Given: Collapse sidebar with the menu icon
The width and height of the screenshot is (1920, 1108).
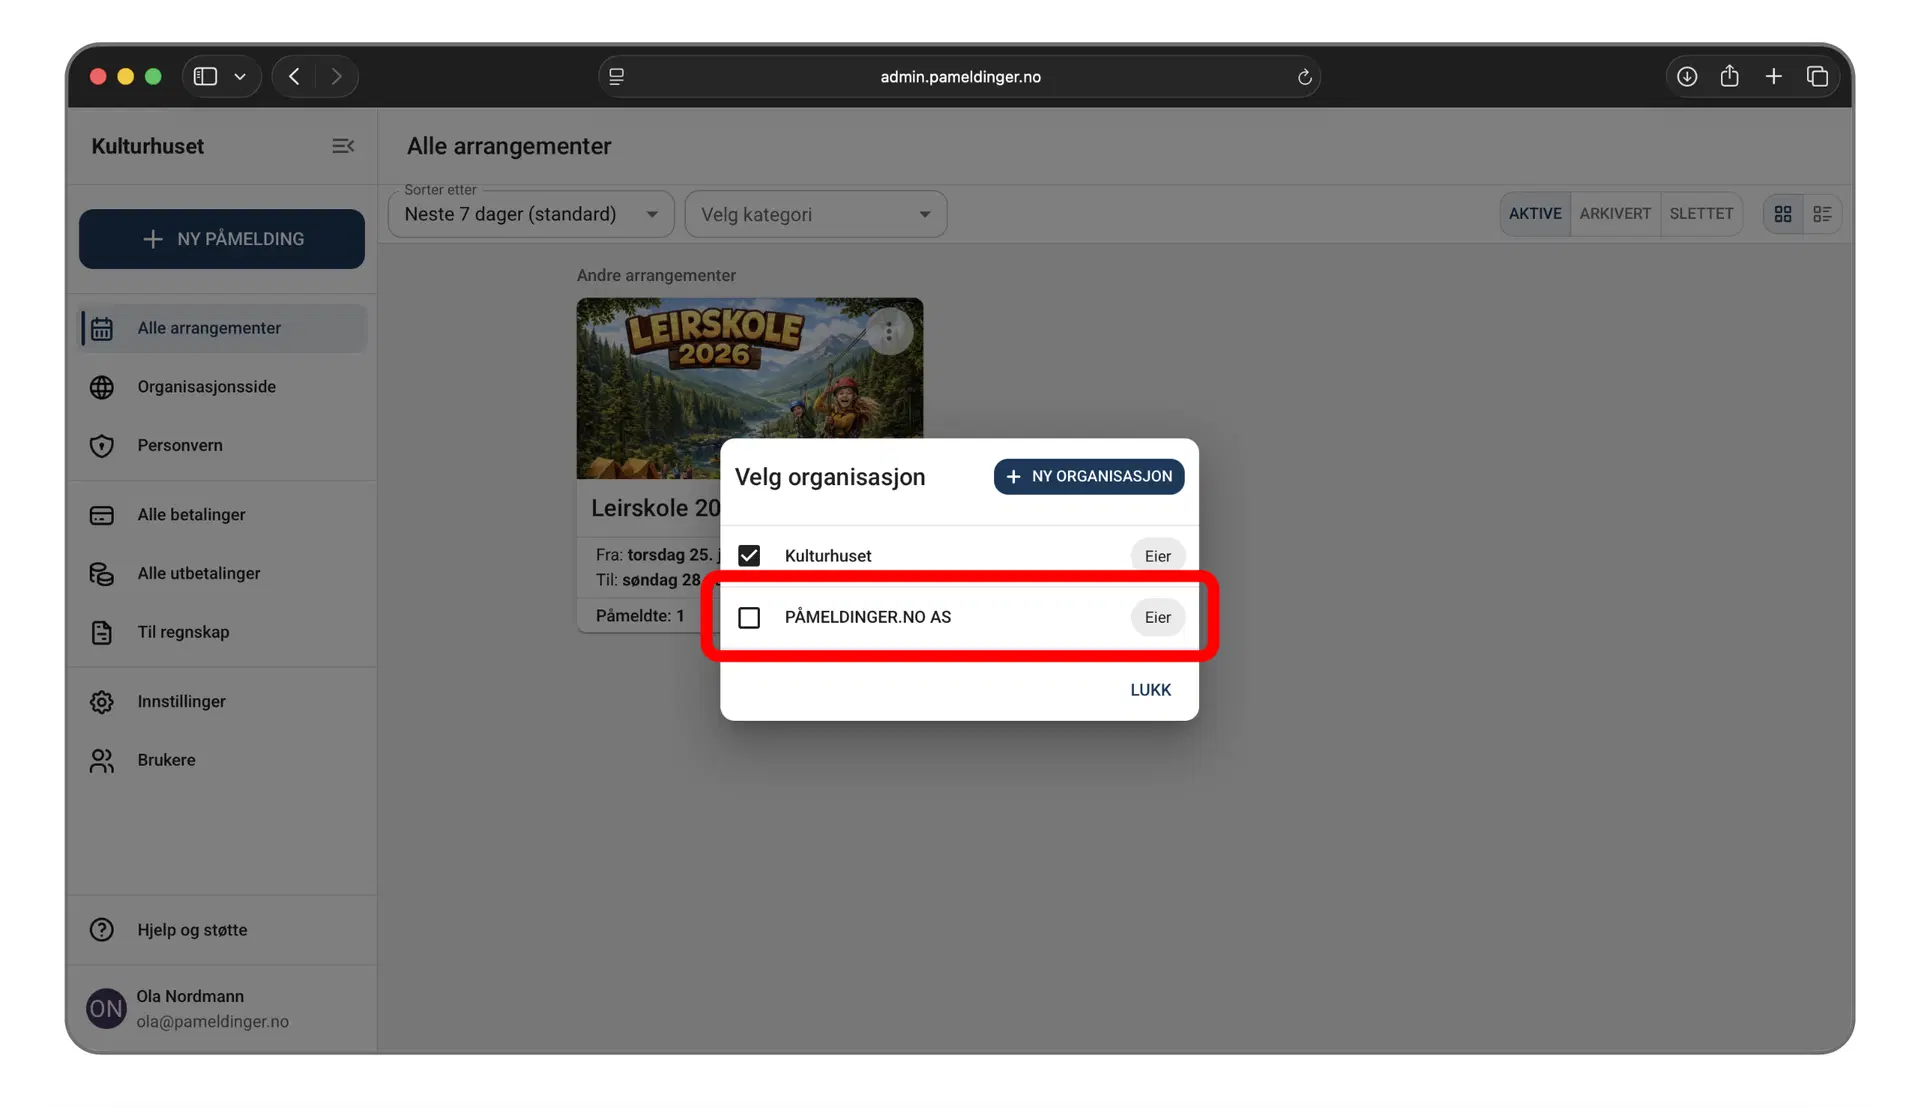Looking at the screenshot, I should tap(343, 146).
